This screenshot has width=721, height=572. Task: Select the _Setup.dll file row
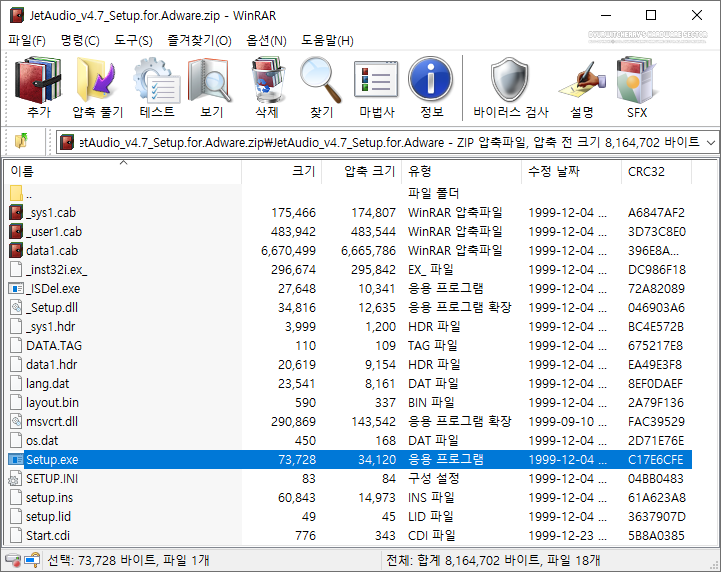(x=348, y=308)
